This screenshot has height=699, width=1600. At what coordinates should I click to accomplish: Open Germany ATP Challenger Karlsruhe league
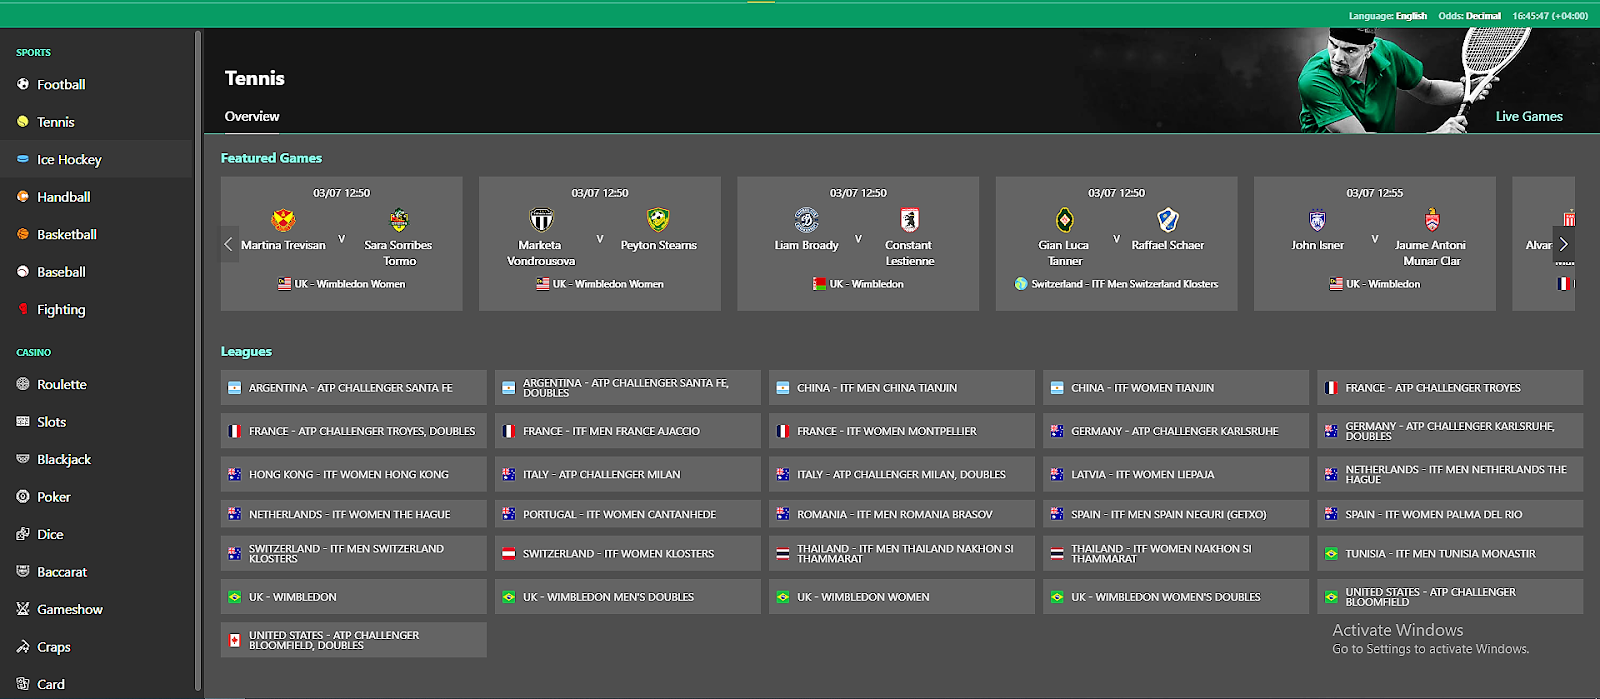(x=1176, y=431)
